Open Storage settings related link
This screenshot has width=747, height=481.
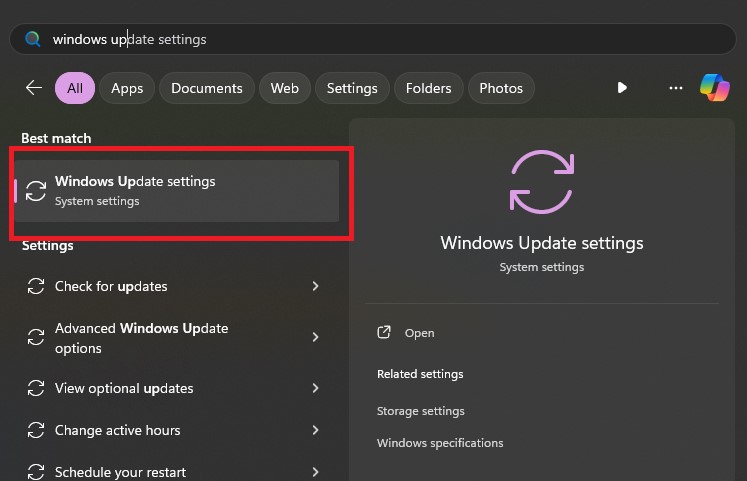421,411
